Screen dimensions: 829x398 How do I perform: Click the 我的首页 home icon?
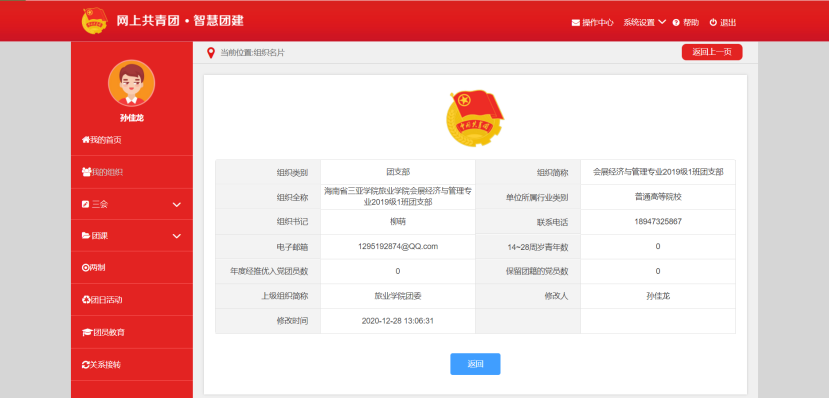(x=85, y=140)
